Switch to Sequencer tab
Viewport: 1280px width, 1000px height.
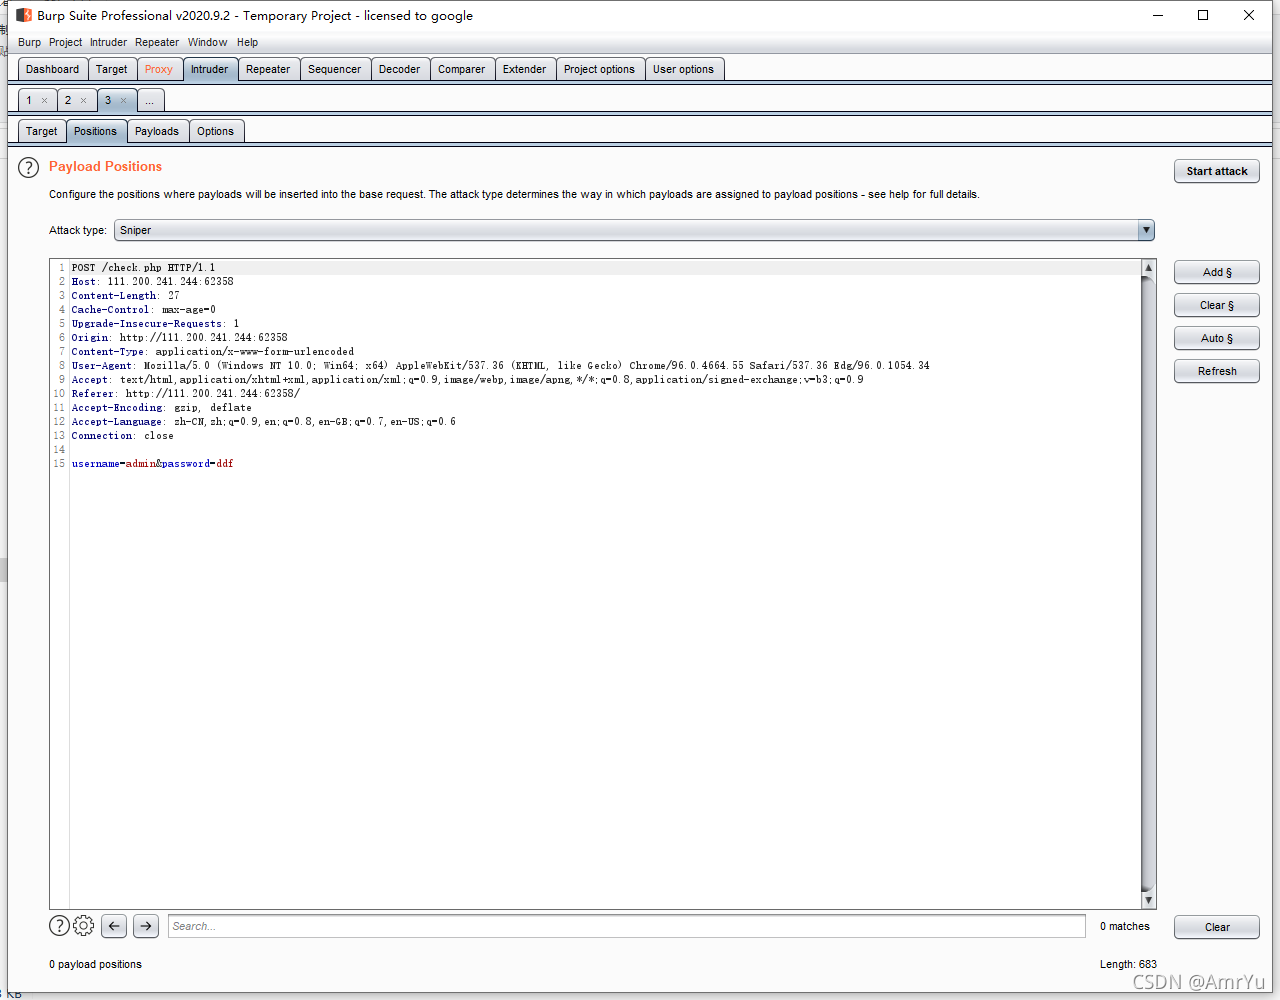(x=334, y=69)
